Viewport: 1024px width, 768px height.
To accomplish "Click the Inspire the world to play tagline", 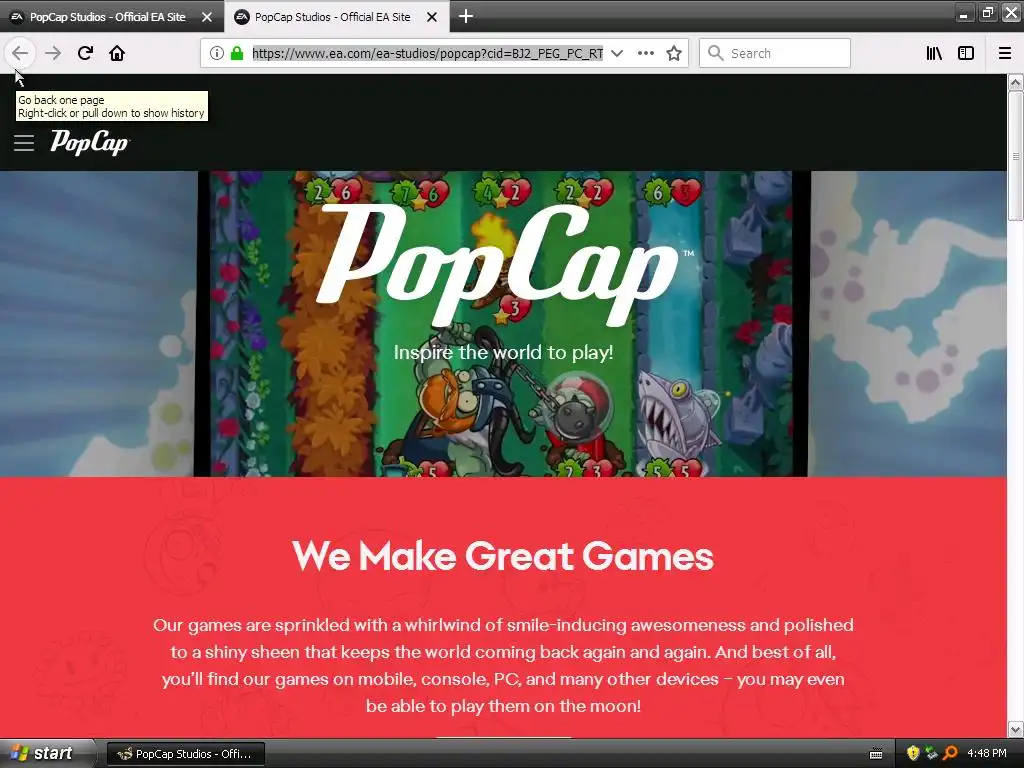I will pos(503,353).
